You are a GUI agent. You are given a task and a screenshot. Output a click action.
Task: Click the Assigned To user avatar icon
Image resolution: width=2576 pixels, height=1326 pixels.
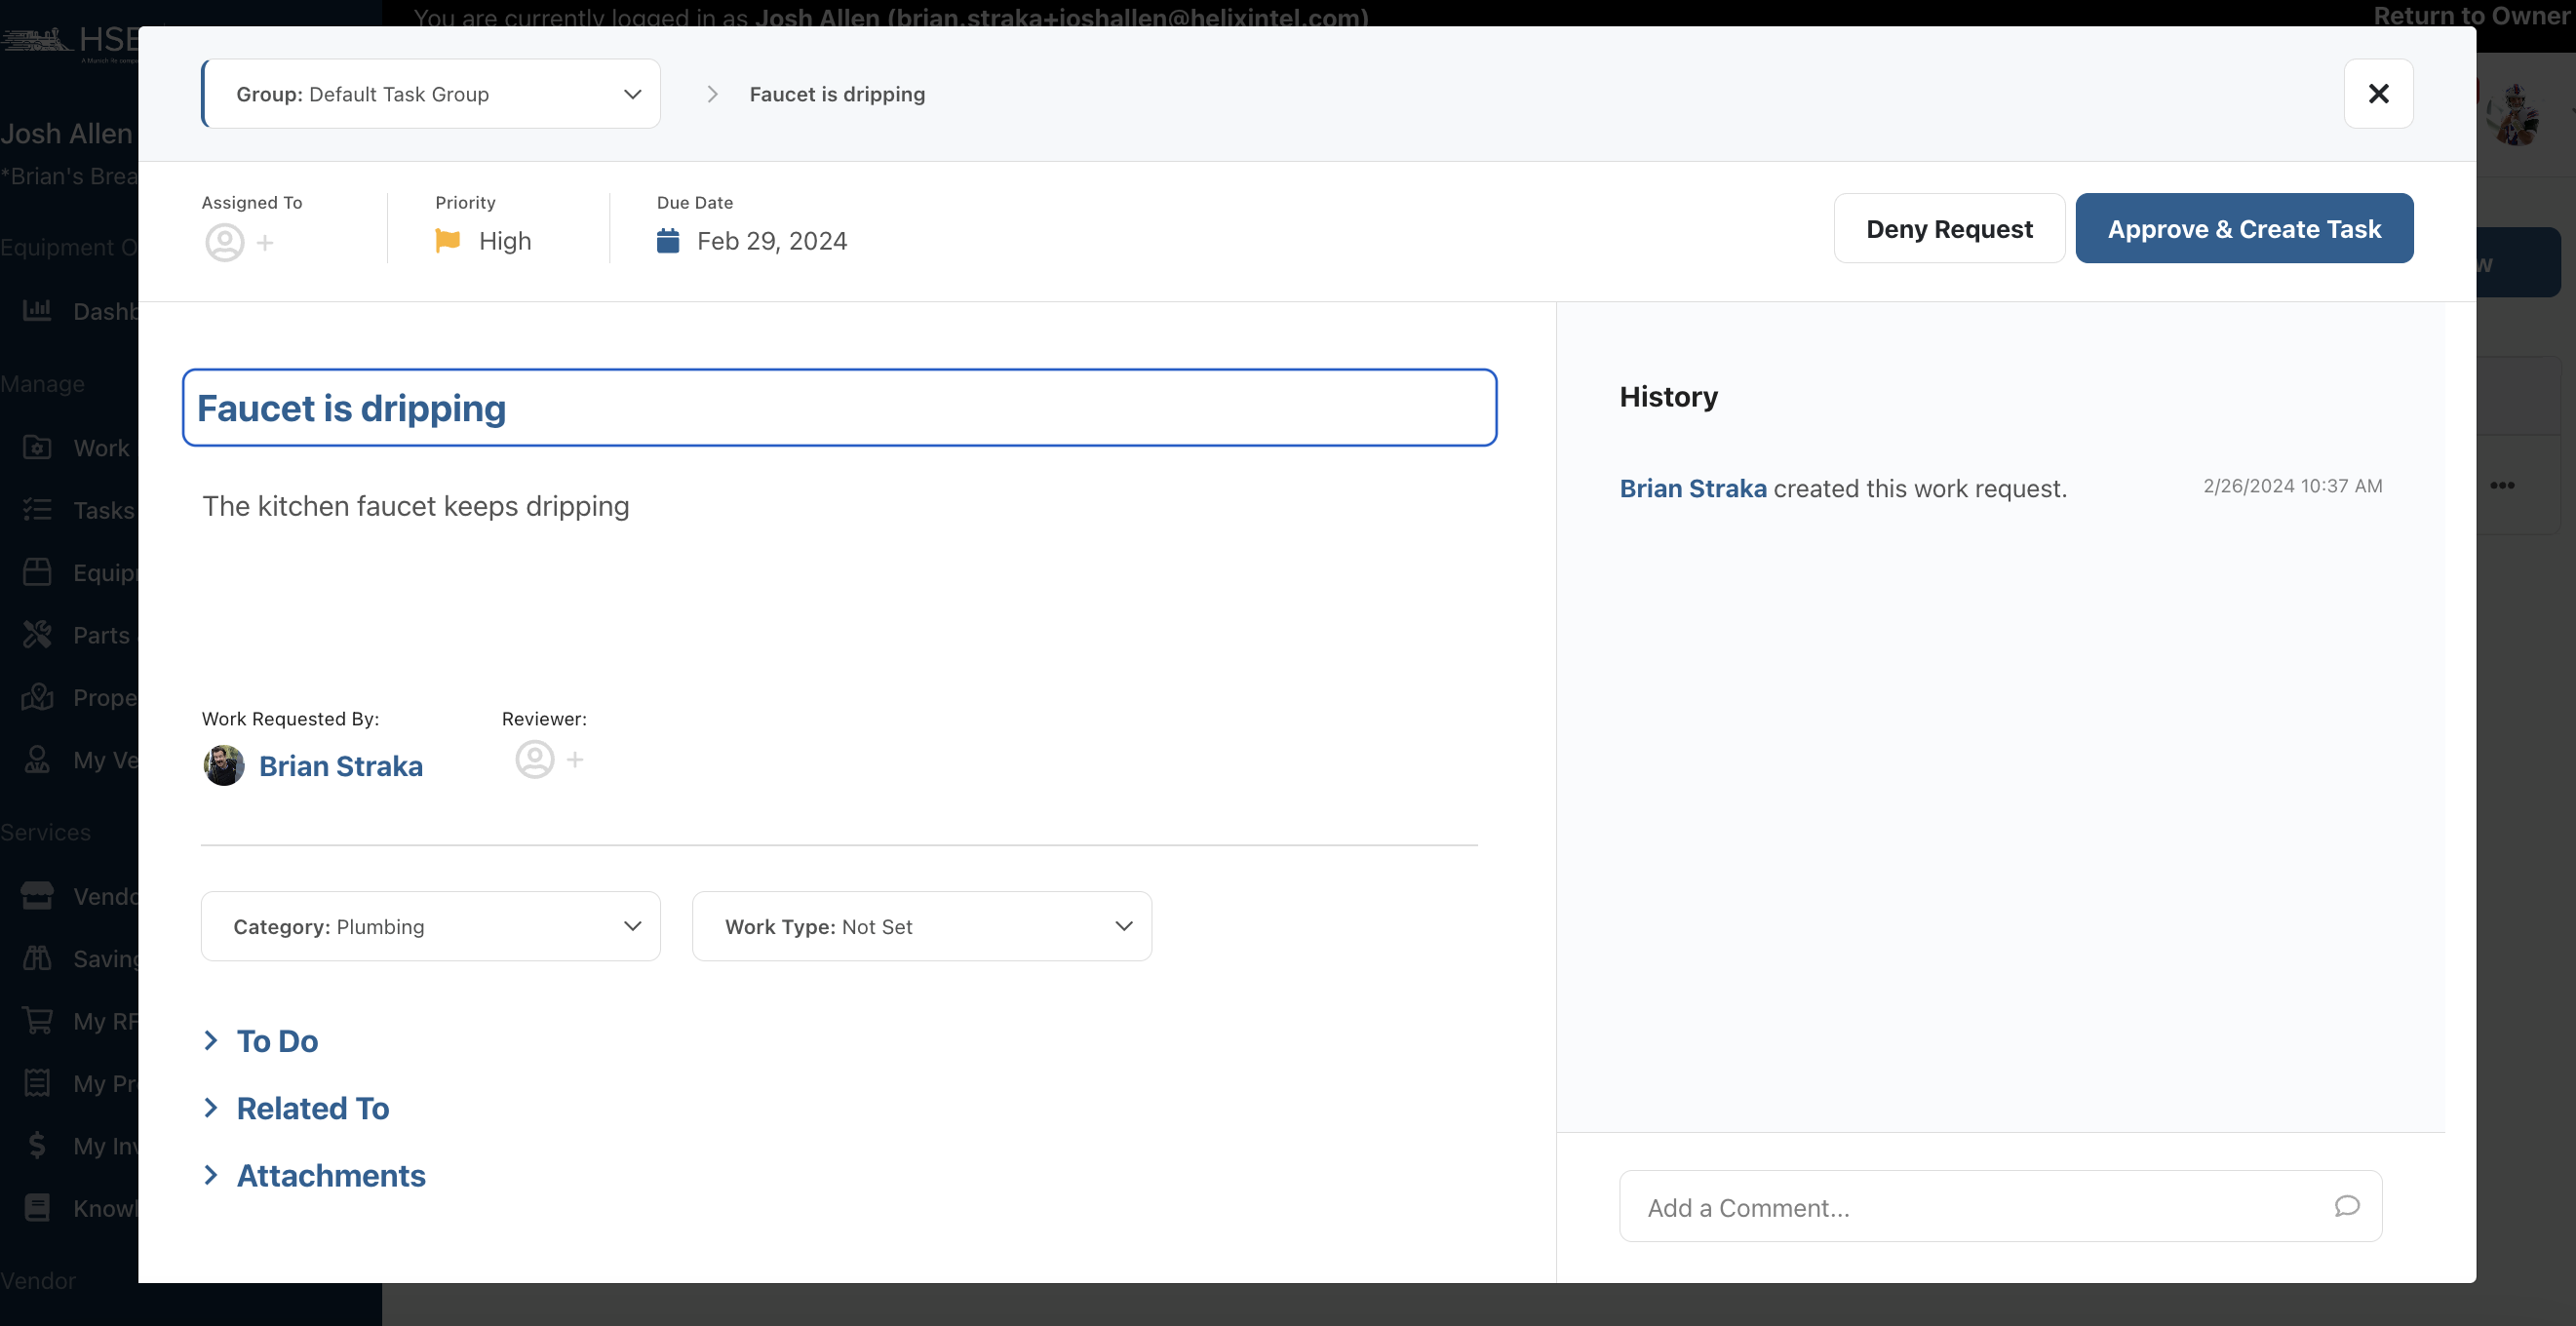[224, 242]
